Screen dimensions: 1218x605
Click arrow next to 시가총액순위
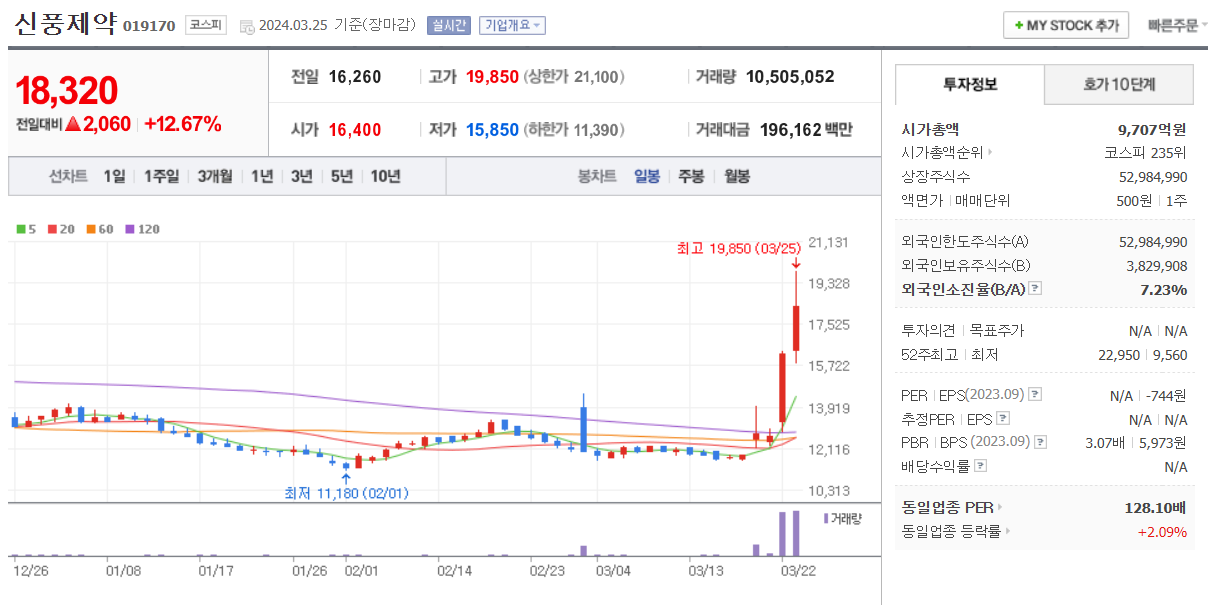[x=990, y=153]
